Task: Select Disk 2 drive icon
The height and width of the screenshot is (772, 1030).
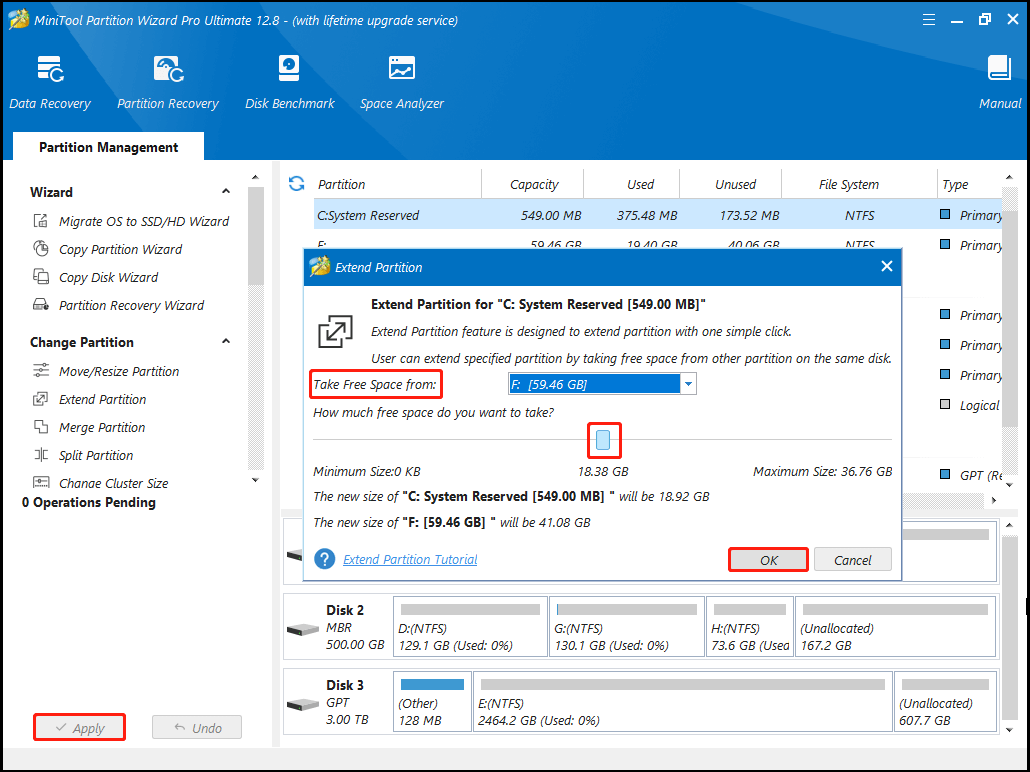Action: tap(303, 629)
